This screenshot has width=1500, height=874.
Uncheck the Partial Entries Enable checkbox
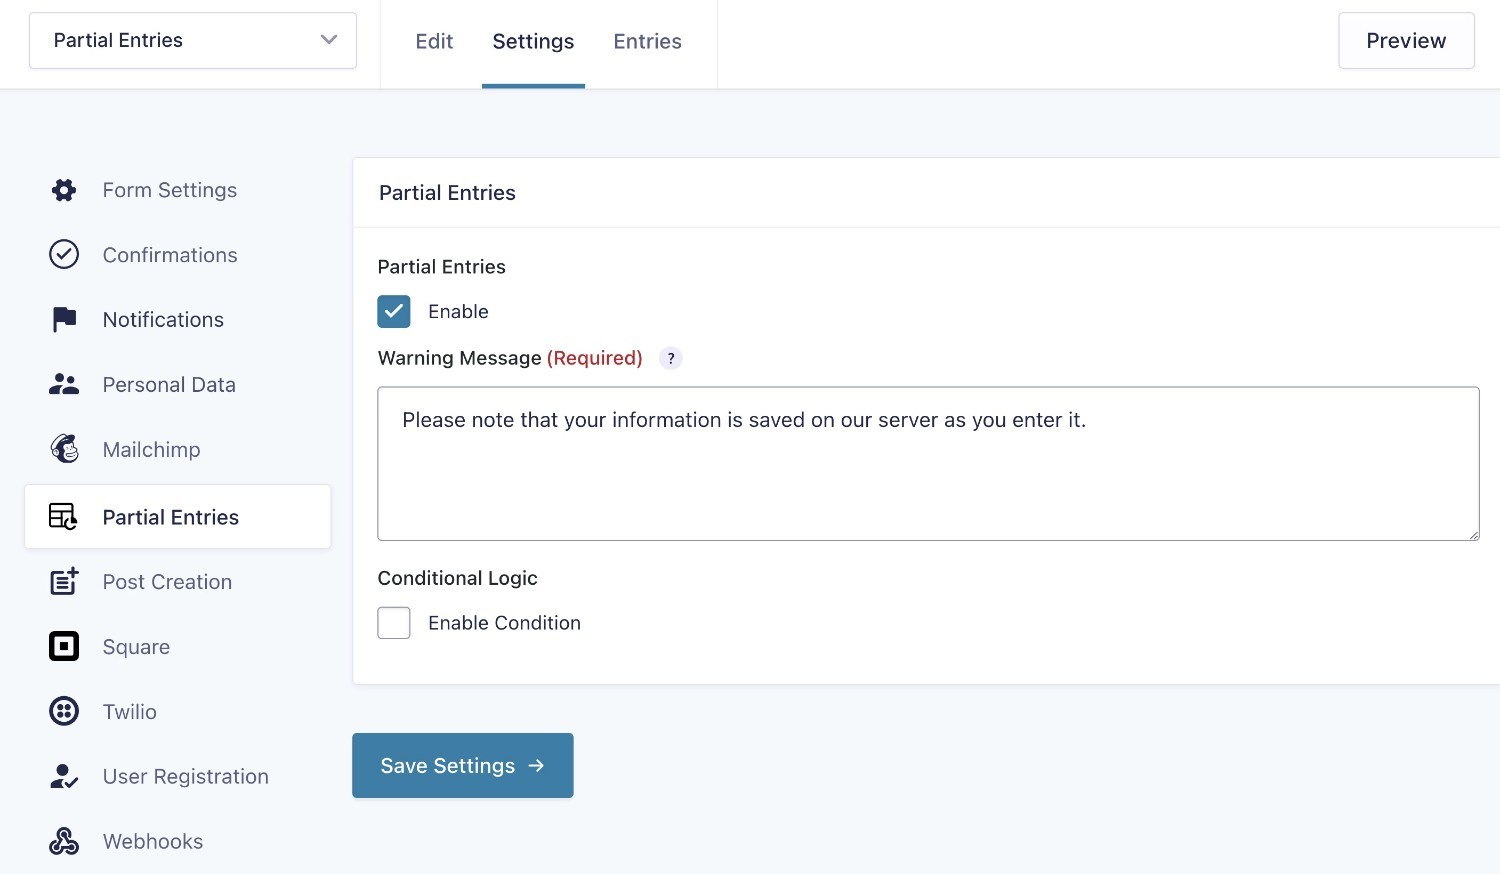tap(394, 311)
